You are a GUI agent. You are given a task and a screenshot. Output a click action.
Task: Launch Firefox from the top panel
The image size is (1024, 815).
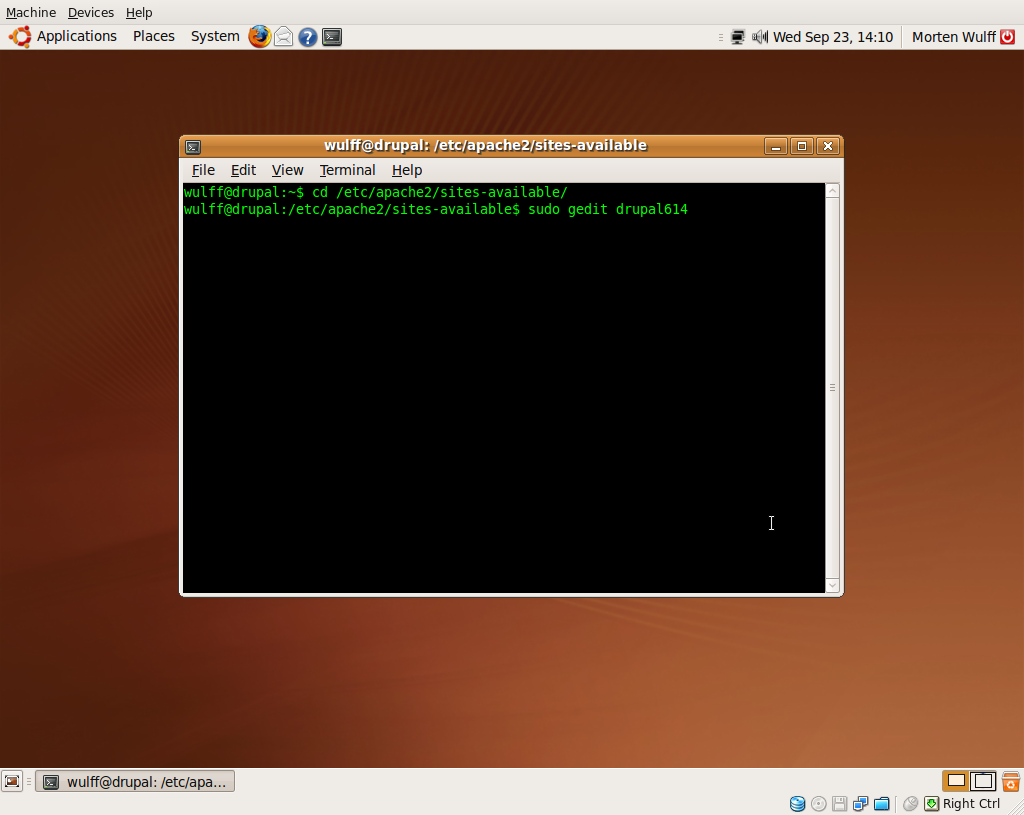[259, 37]
